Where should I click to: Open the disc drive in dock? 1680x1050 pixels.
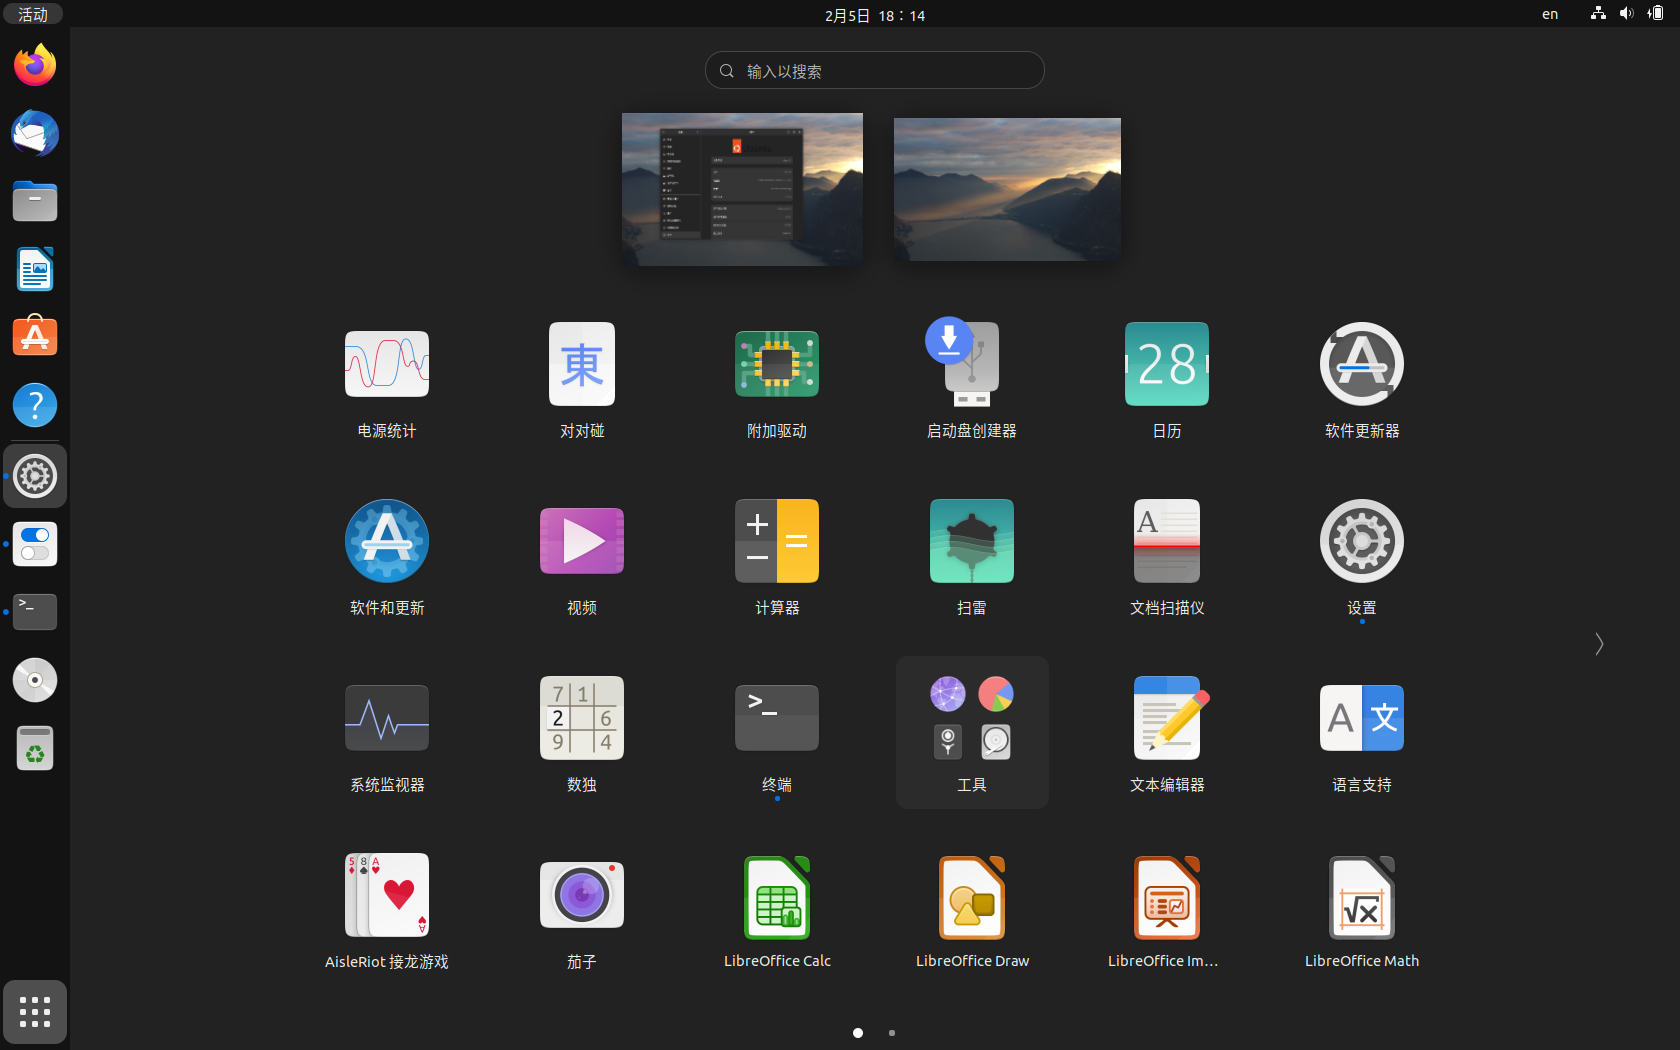pos(35,680)
